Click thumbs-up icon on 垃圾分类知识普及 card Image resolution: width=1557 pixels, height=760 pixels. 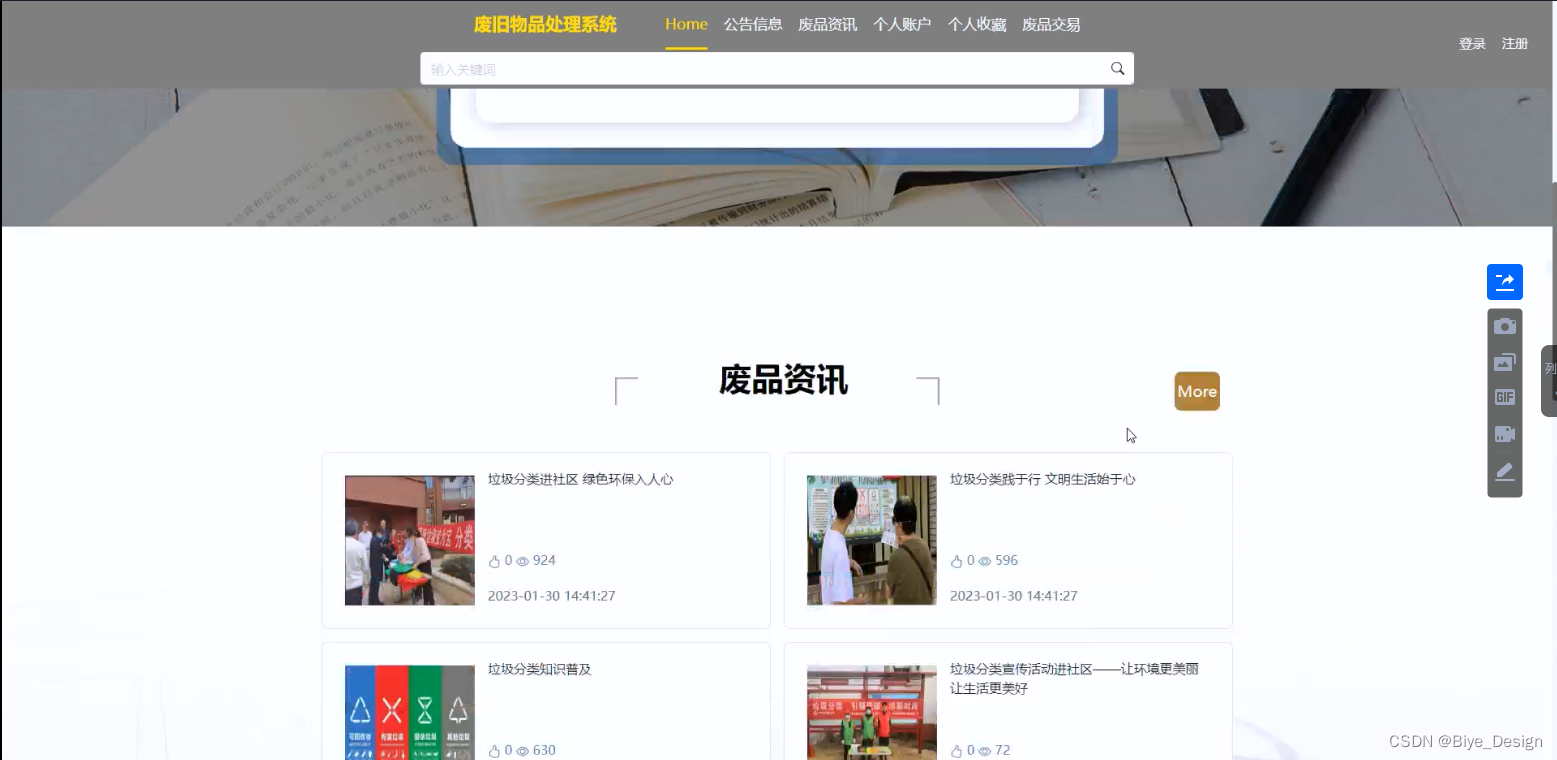click(494, 751)
